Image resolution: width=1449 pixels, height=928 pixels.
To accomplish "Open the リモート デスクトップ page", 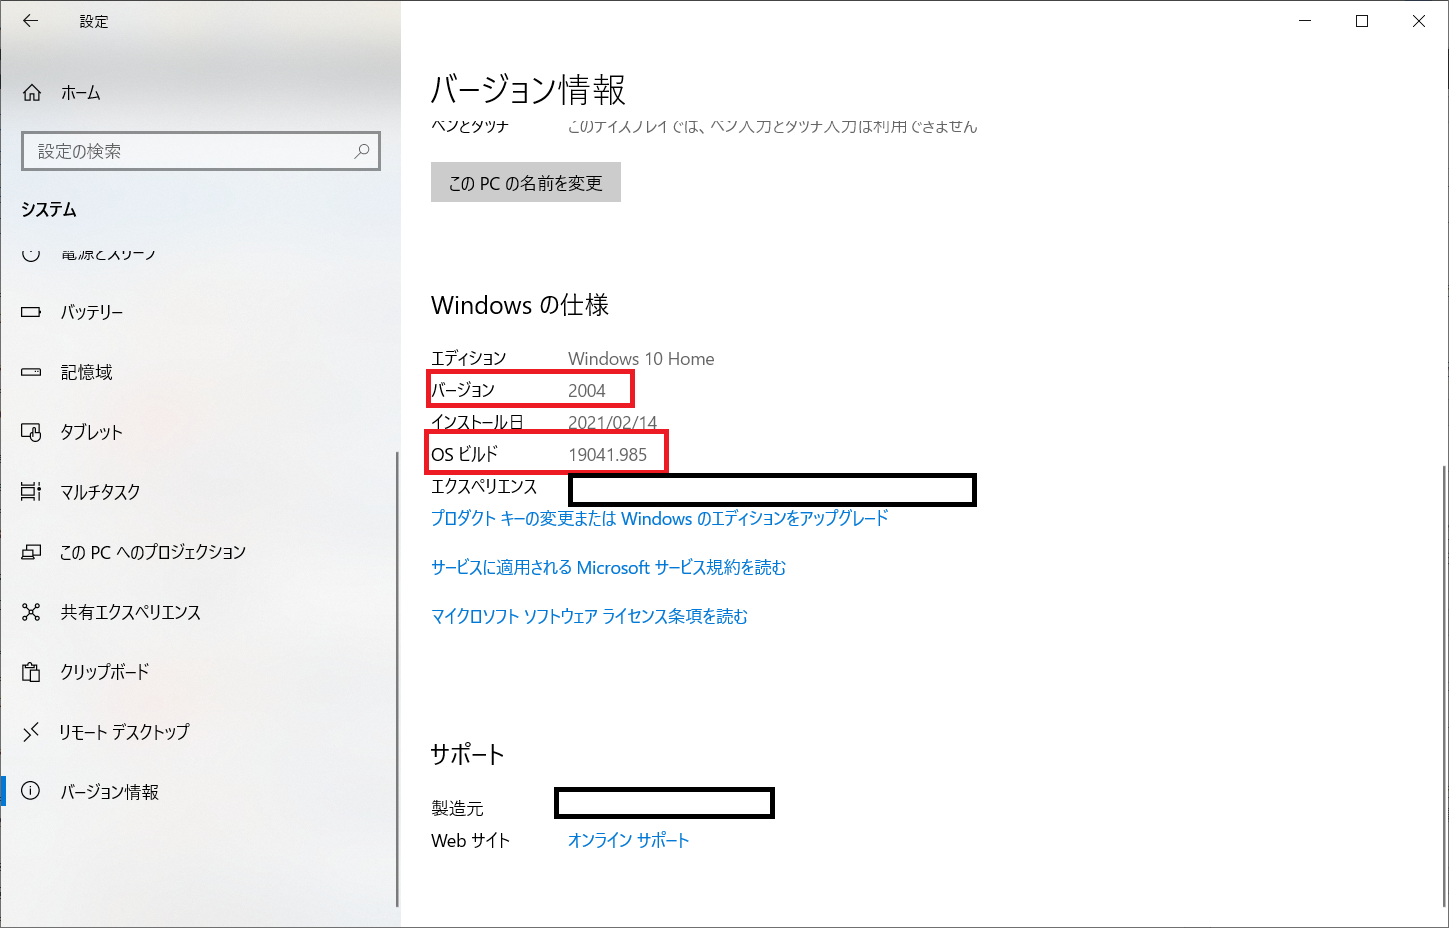I will tap(200, 732).
